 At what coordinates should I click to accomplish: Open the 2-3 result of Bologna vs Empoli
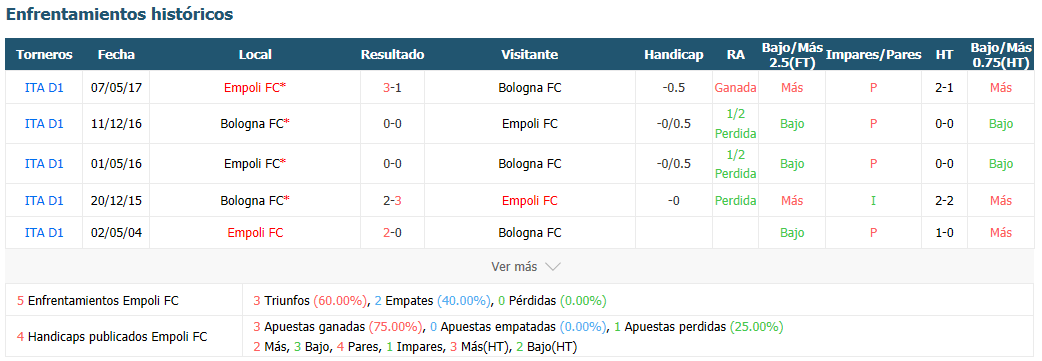click(x=392, y=200)
